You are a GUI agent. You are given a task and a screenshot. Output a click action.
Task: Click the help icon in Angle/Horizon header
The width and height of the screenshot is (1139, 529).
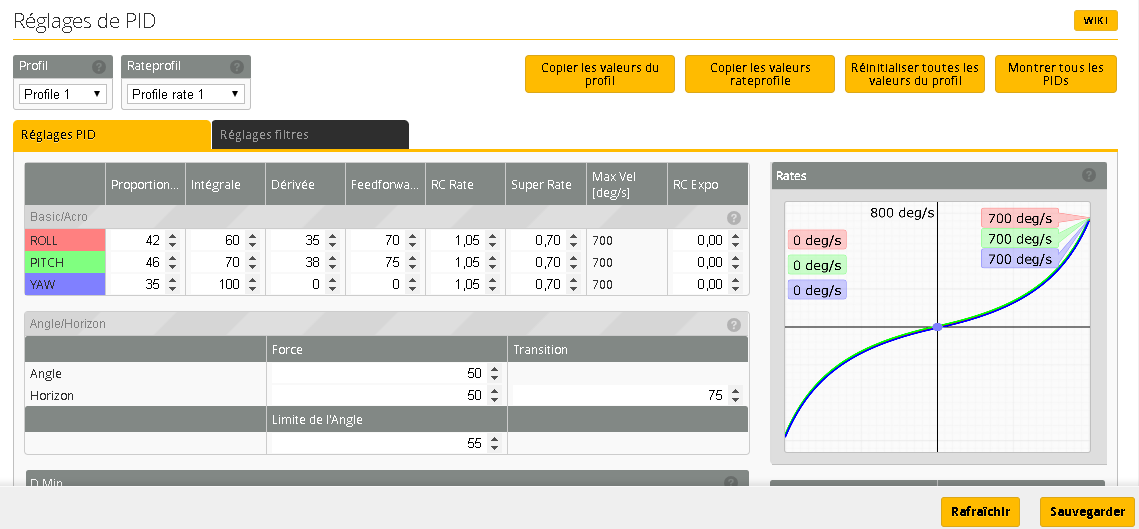(733, 324)
